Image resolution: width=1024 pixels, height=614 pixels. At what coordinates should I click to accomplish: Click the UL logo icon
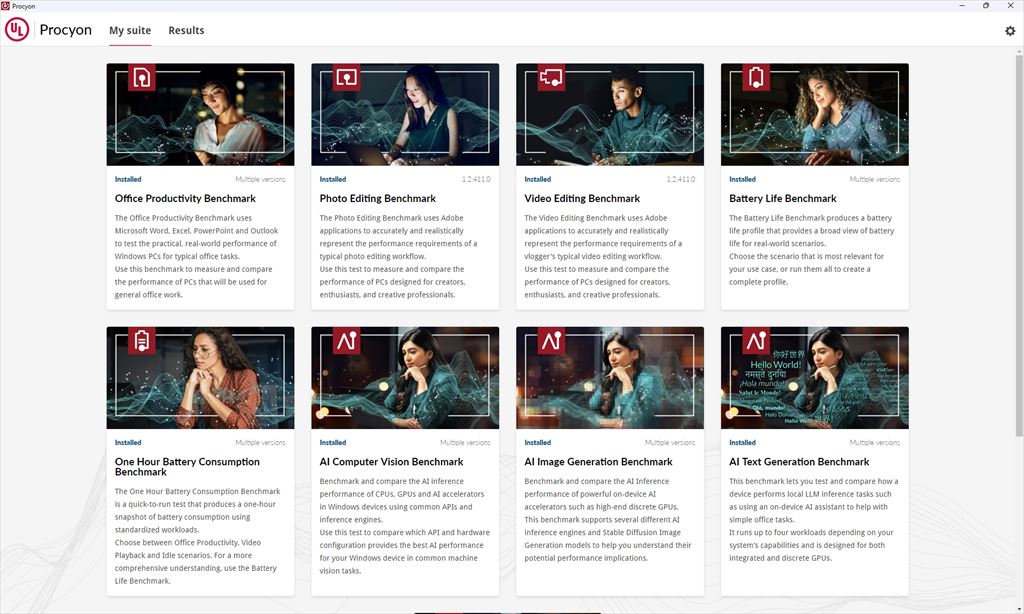[x=17, y=29]
